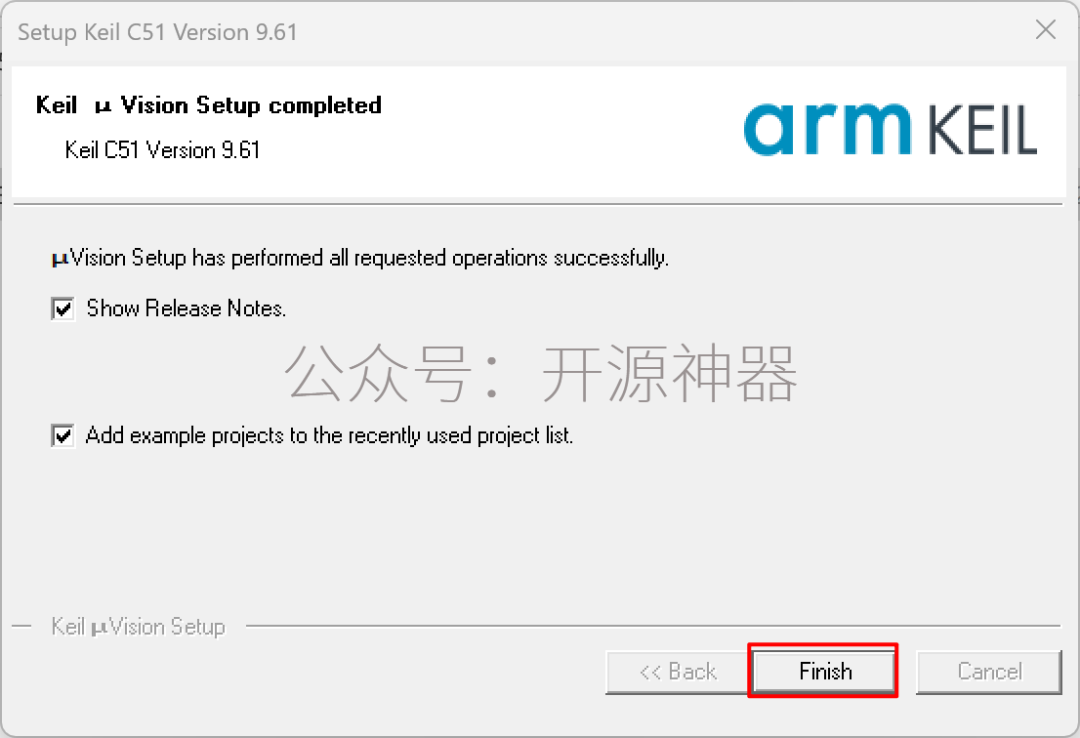Uncheck the Show Release Notes checkbox
The image size is (1080, 738).
click(63, 308)
